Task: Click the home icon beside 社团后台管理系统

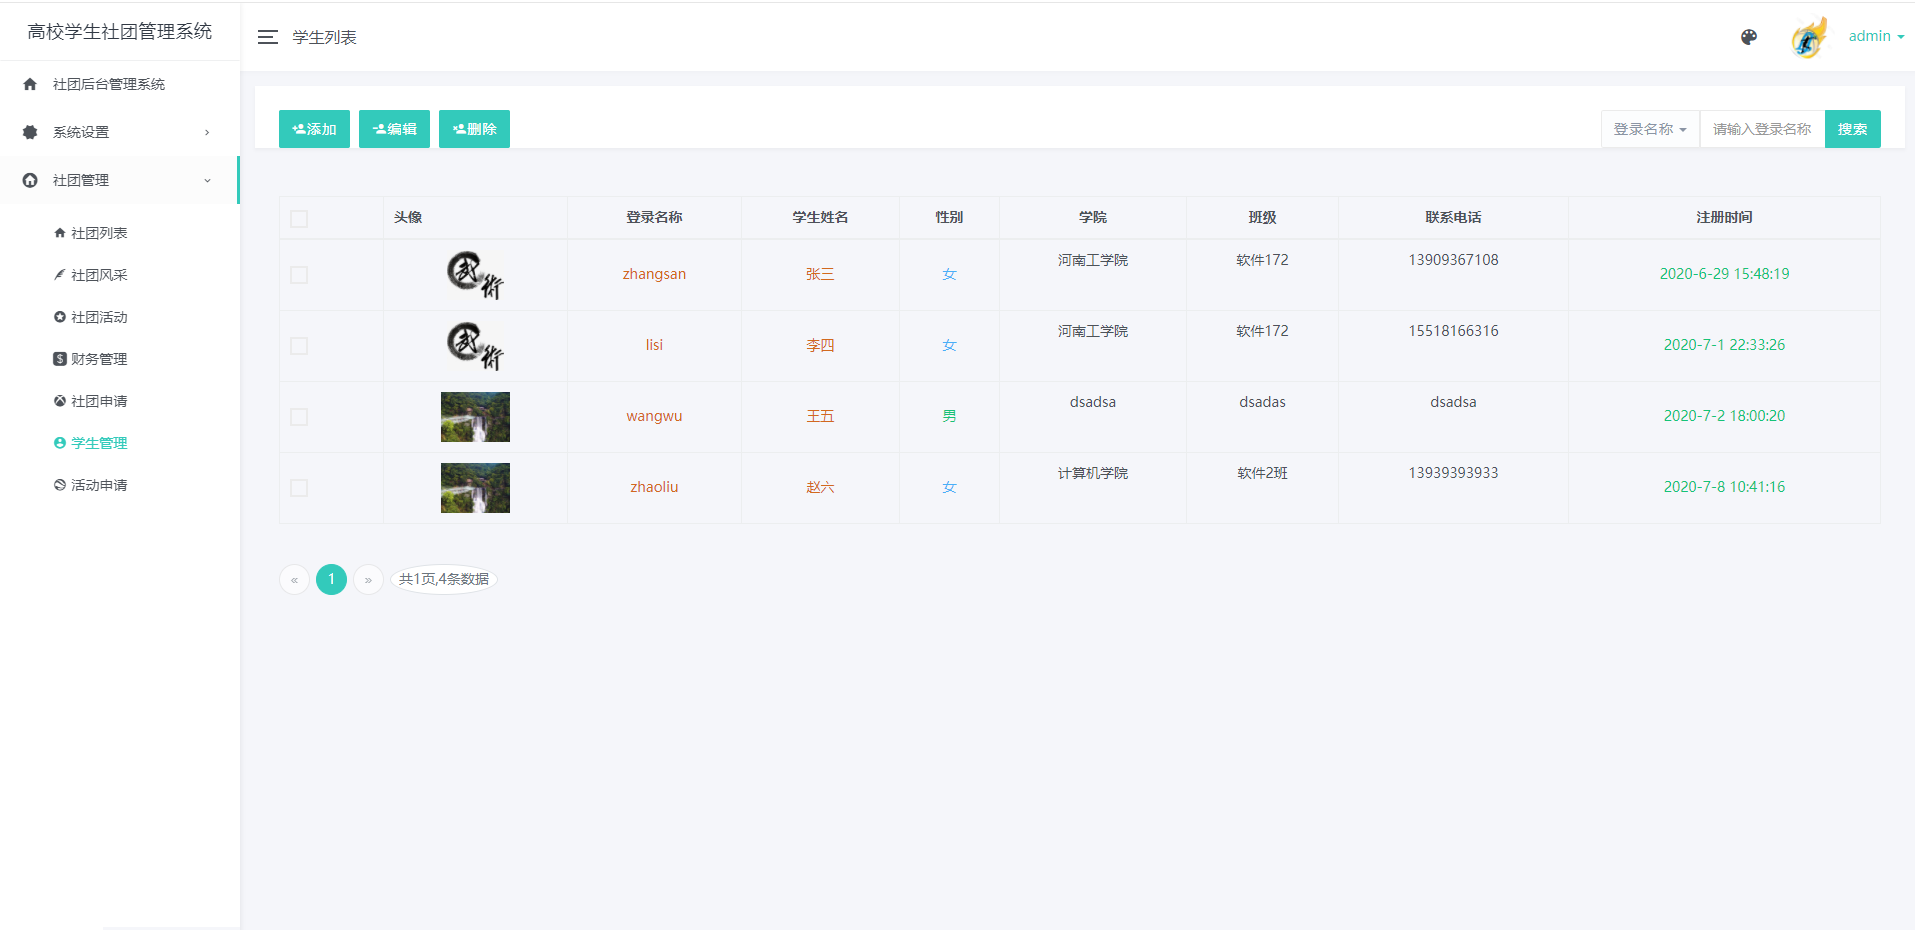Action: click(30, 84)
